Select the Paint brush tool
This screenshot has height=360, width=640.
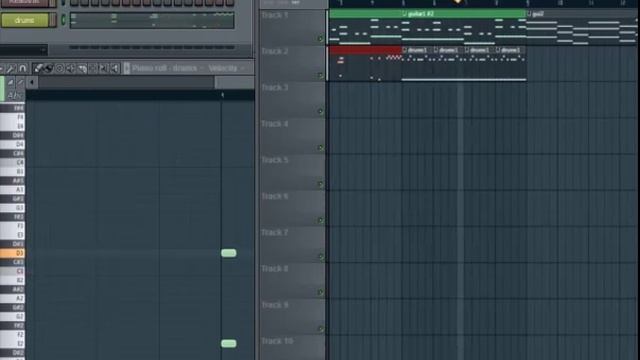click(x=48, y=68)
